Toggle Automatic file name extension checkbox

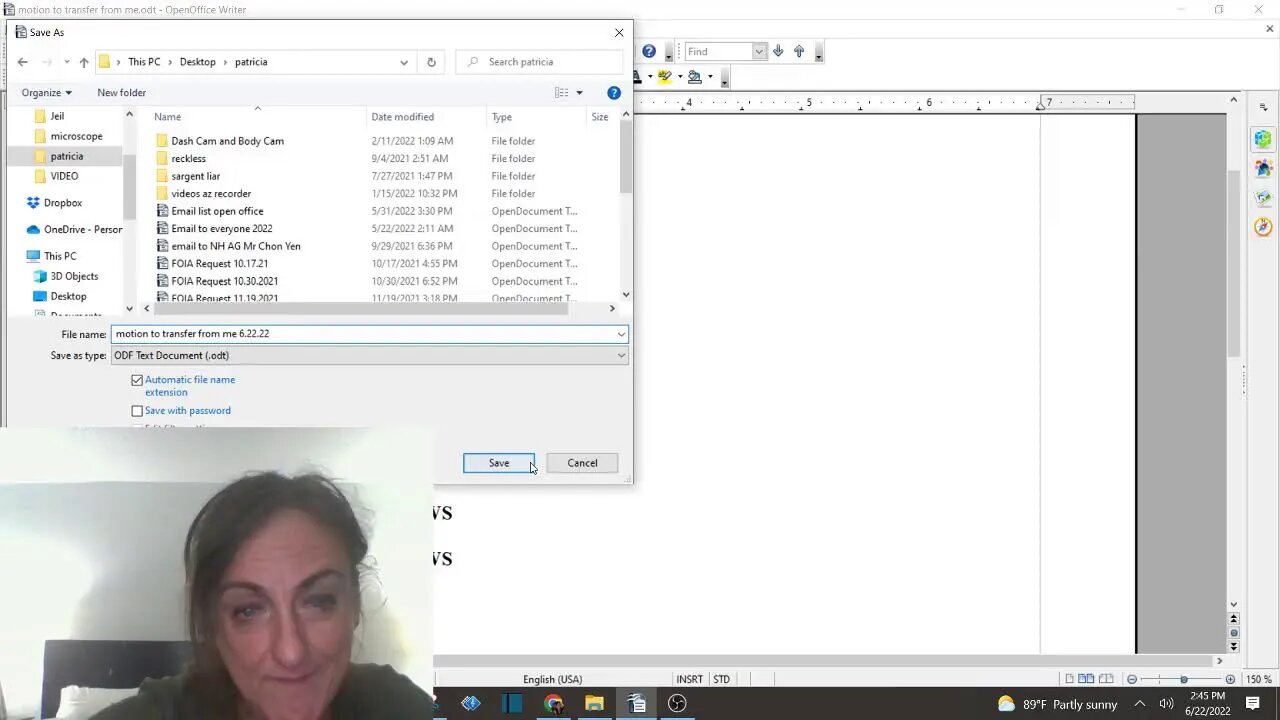click(137, 380)
